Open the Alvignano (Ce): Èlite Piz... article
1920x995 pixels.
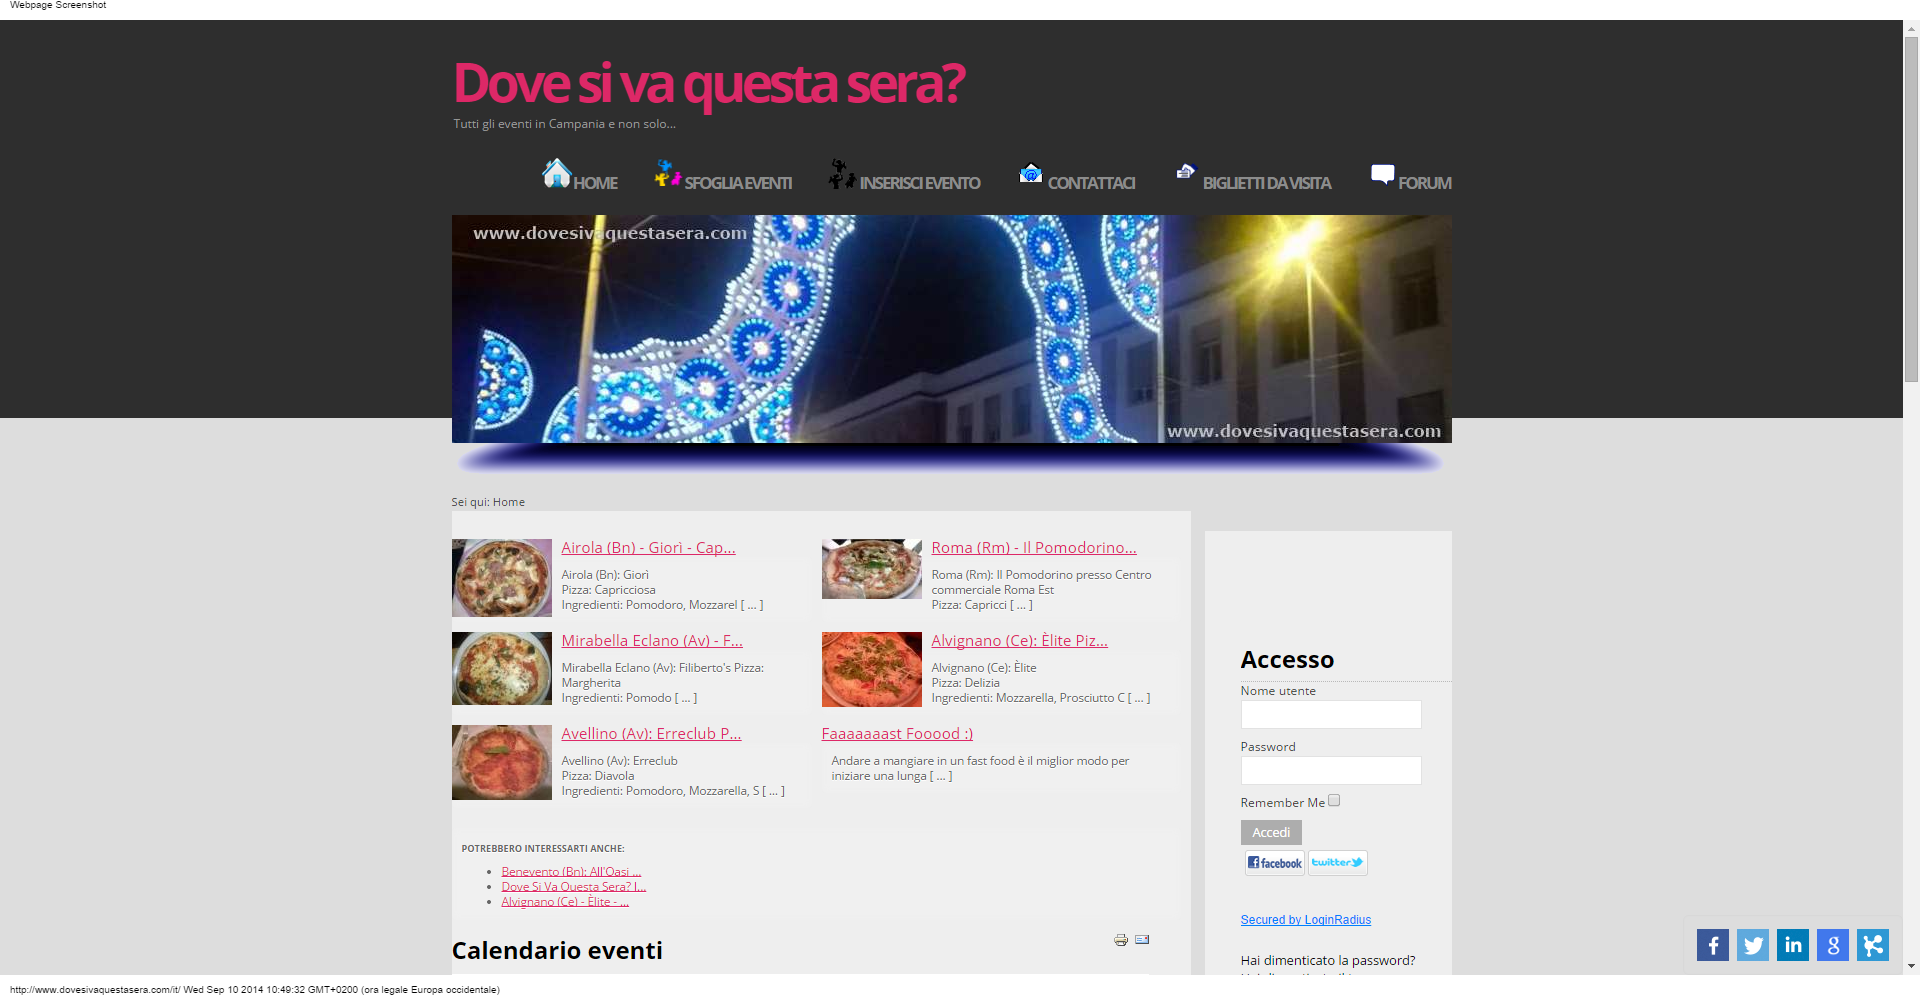1019,641
